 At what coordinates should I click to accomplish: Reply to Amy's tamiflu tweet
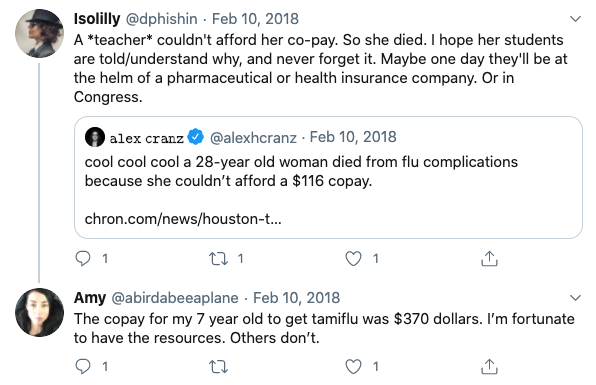[83, 366]
